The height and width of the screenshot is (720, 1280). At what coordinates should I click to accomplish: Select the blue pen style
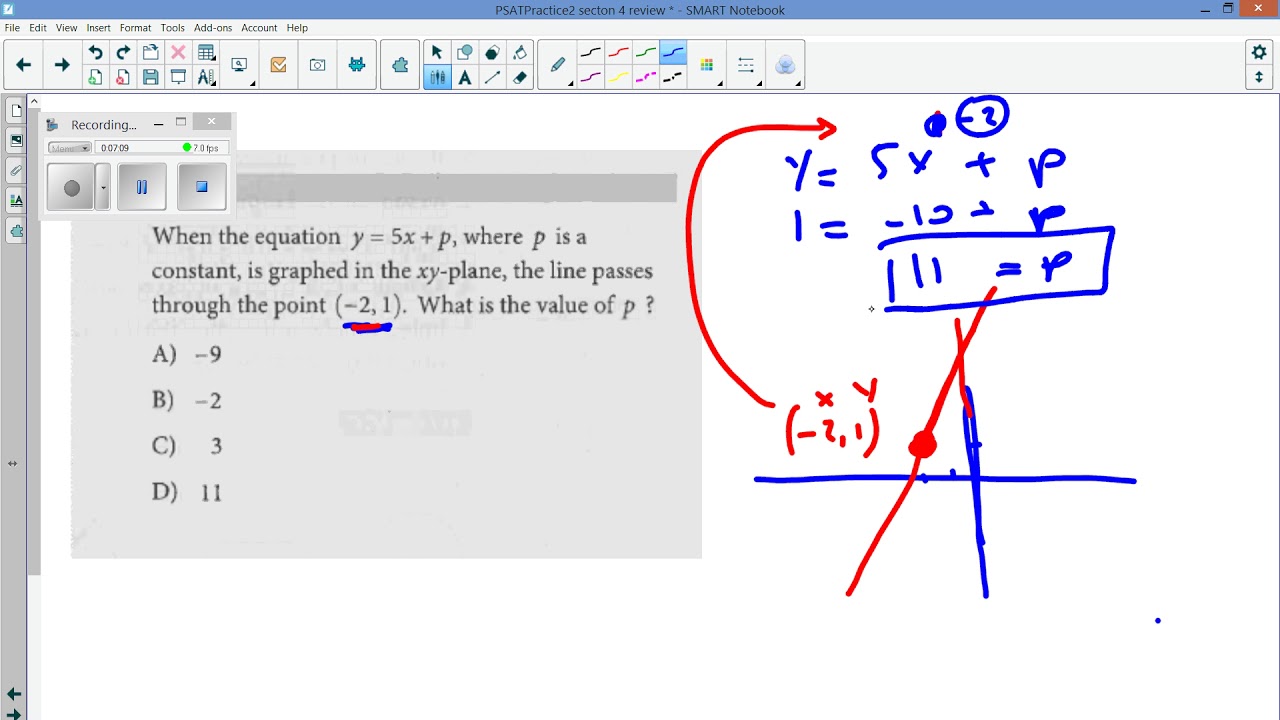(x=673, y=53)
